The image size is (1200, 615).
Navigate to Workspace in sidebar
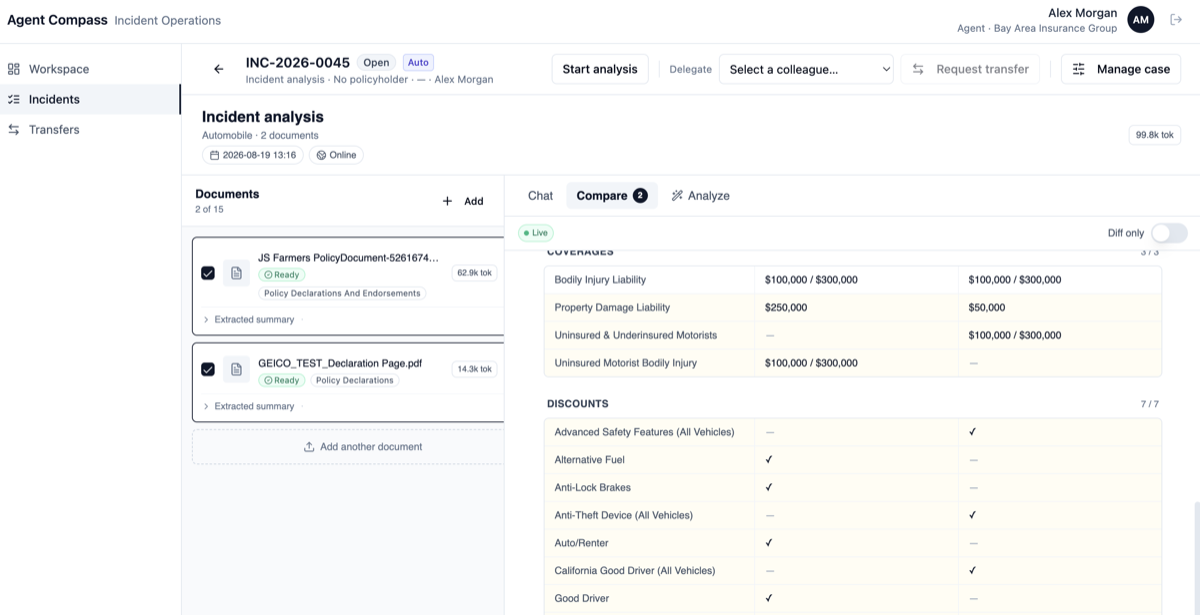(90, 69)
